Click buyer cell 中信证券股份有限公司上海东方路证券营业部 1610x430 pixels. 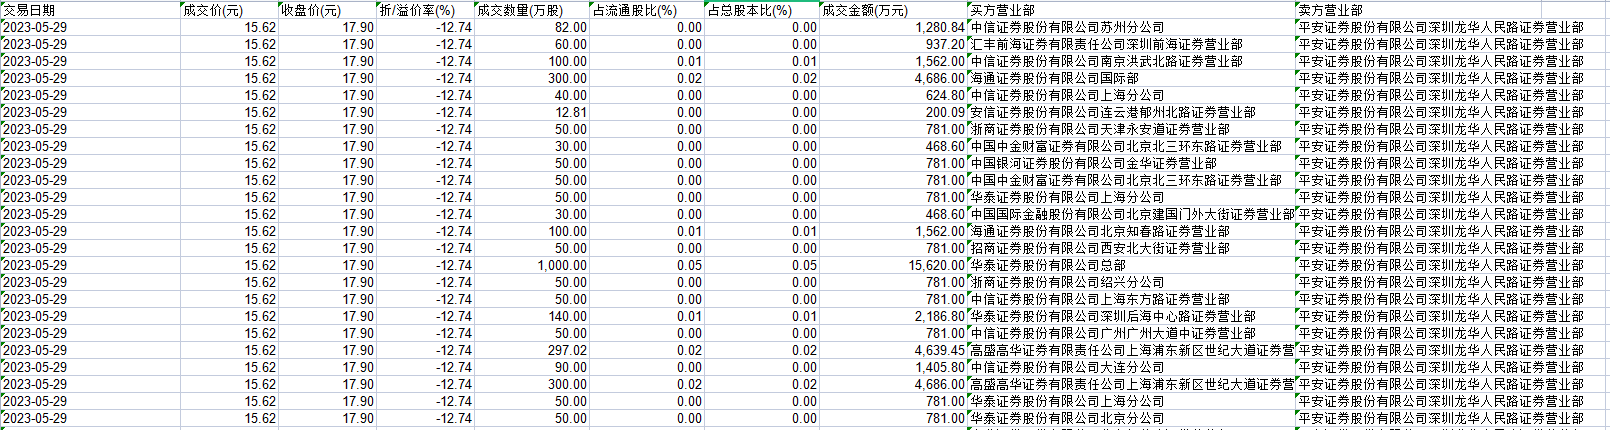click(x=1132, y=300)
